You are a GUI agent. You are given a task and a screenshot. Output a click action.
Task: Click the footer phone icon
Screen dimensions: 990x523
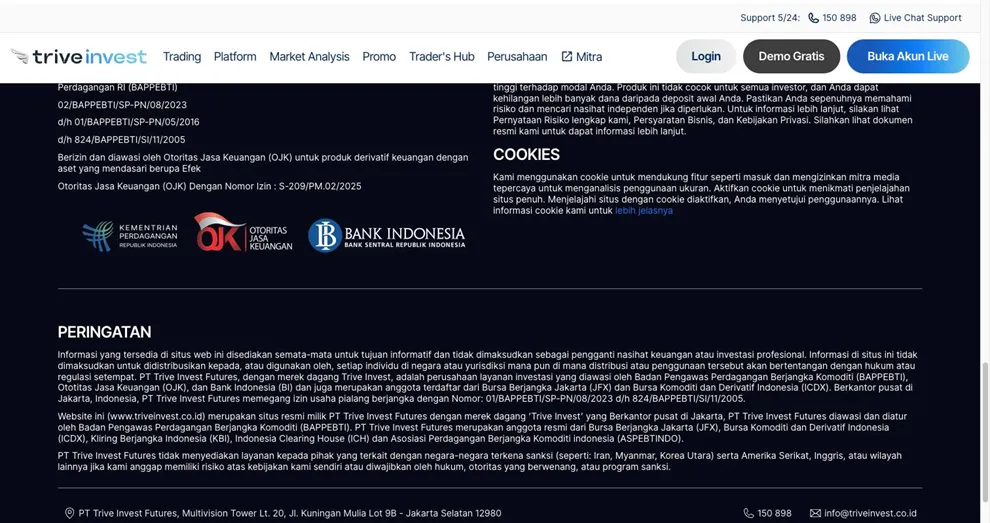748,513
